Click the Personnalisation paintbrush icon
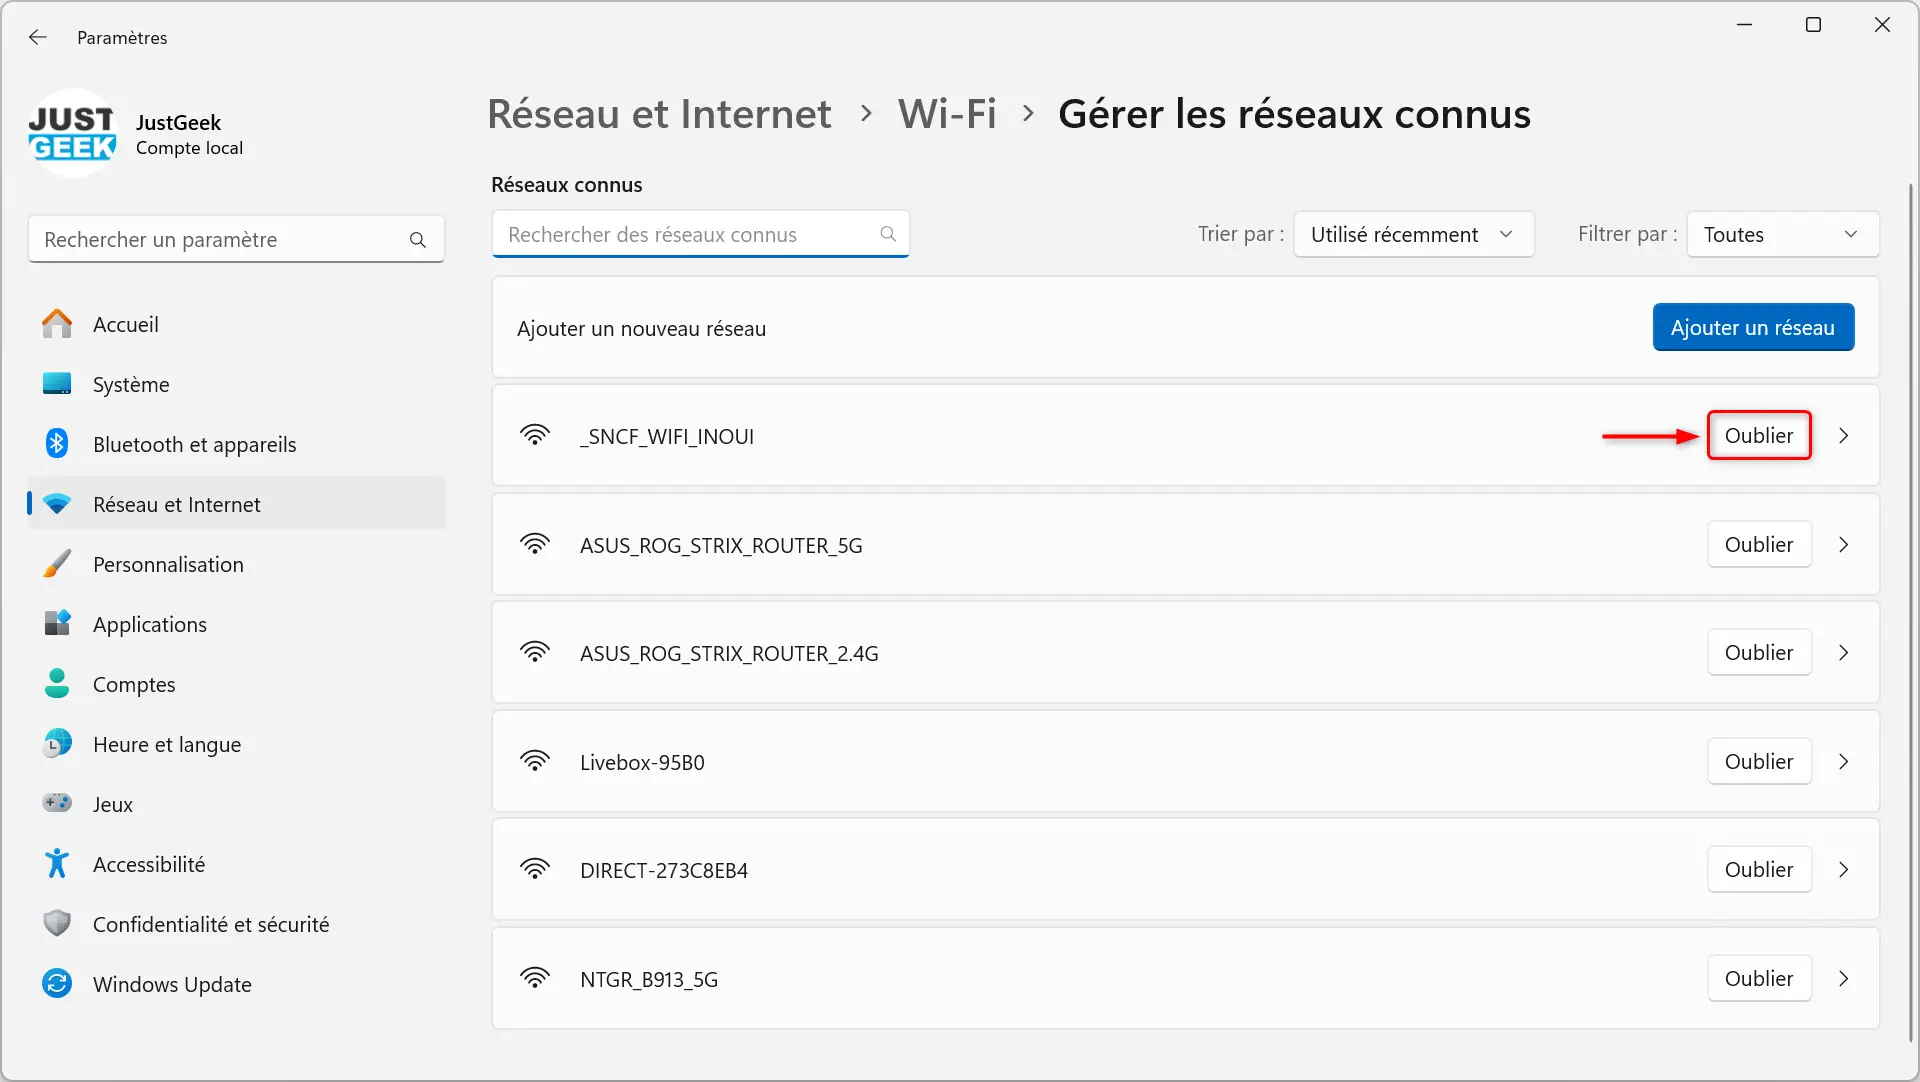Image resolution: width=1920 pixels, height=1082 pixels. click(x=57, y=564)
